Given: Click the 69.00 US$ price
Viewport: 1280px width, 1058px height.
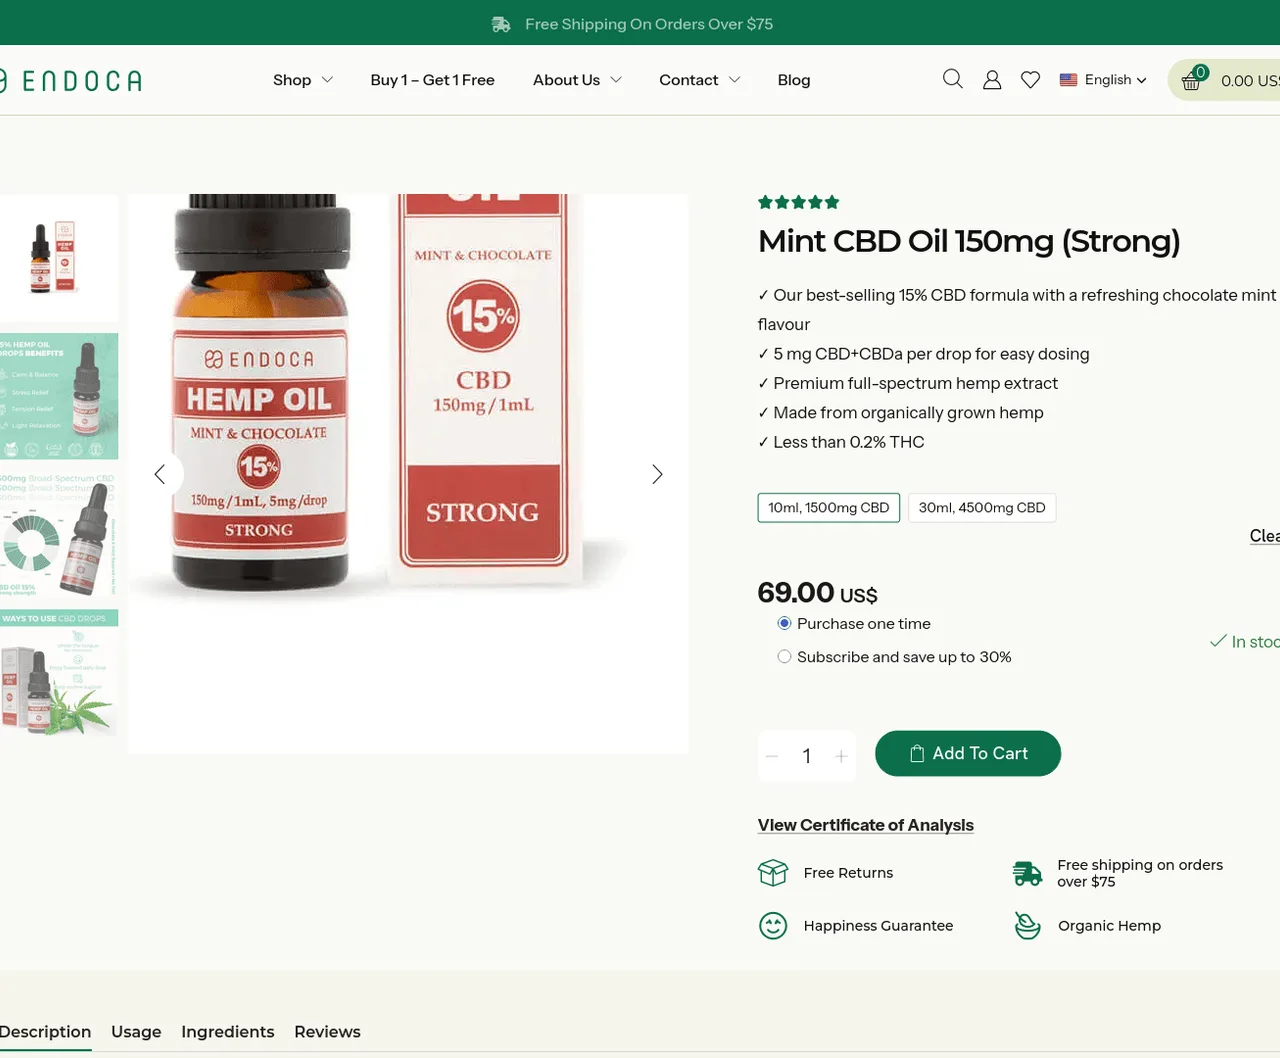Looking at the screenshot, I should pyautogui.click(x=818, y=593).
